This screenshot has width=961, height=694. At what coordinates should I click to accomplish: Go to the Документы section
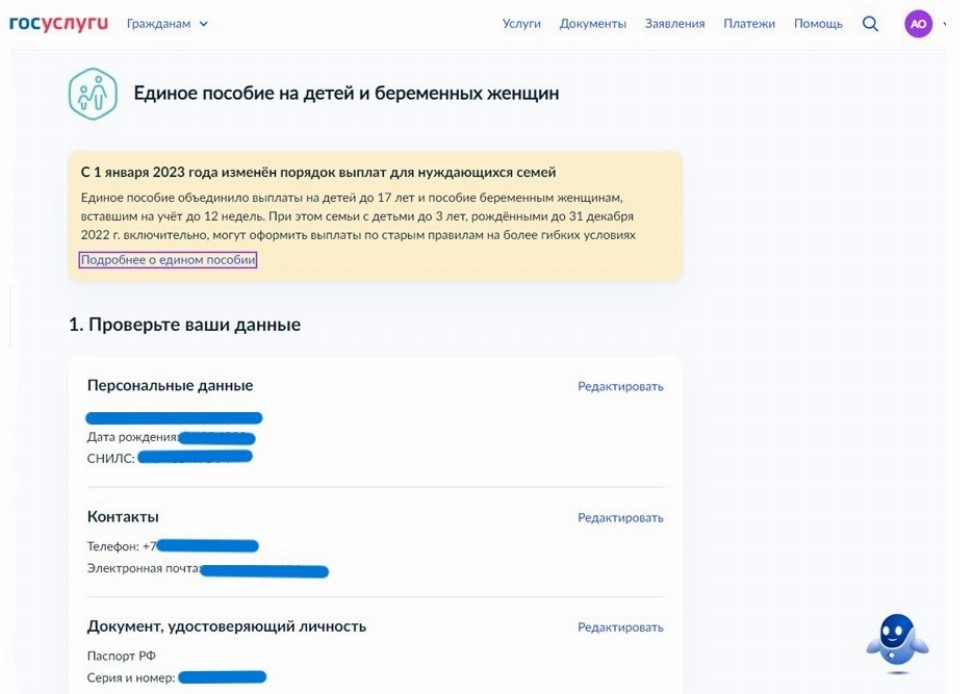(x=593, y=24)
